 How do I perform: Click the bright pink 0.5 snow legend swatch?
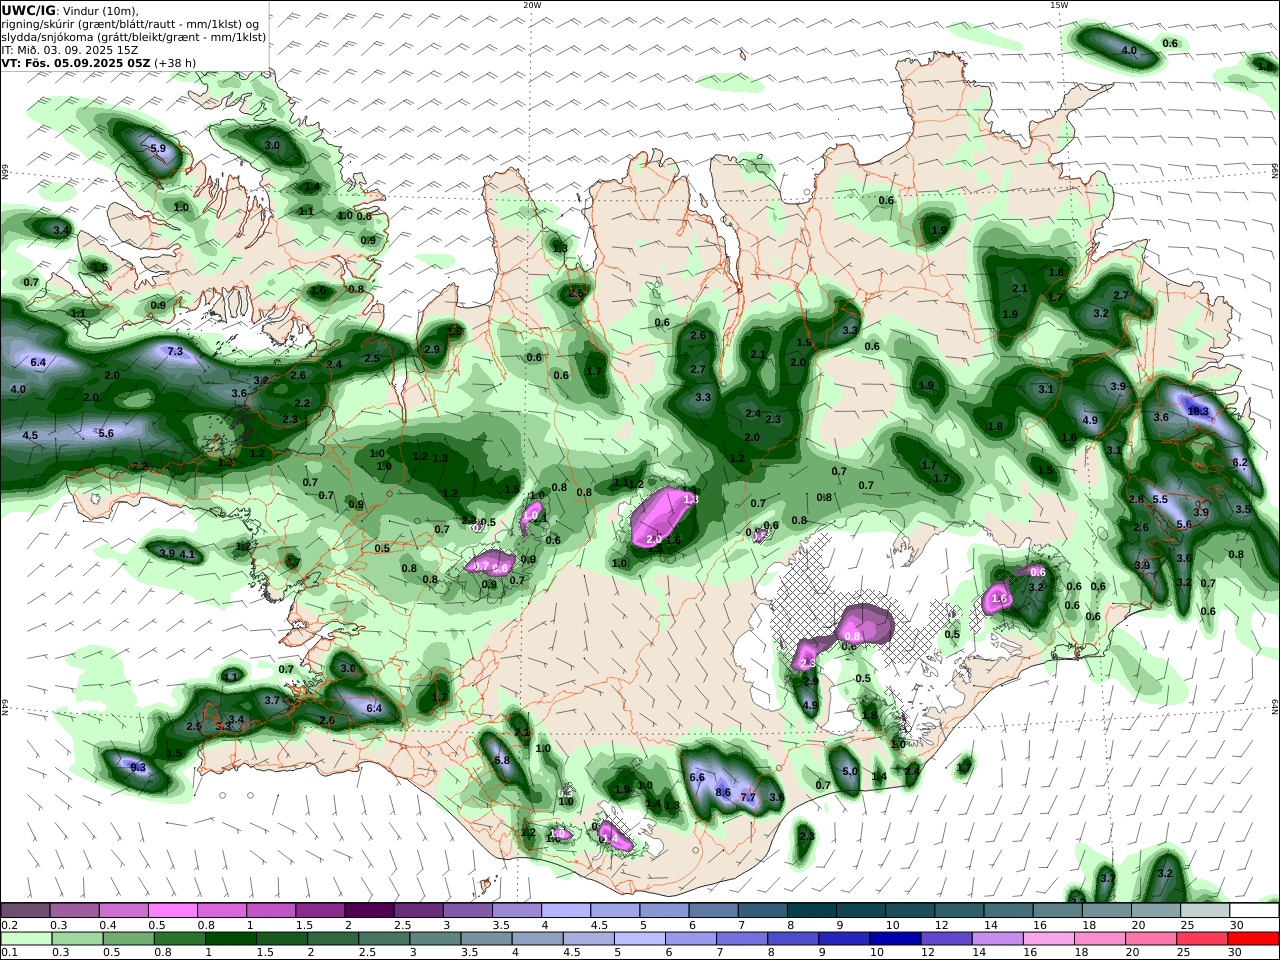pos(172,910)
